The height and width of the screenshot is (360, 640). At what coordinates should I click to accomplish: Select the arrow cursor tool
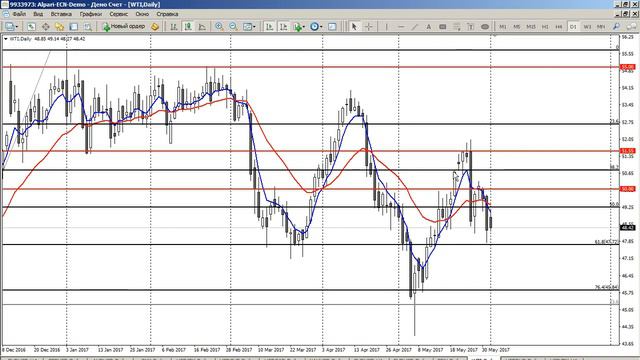pyautogui.click(x=354, y=27)
